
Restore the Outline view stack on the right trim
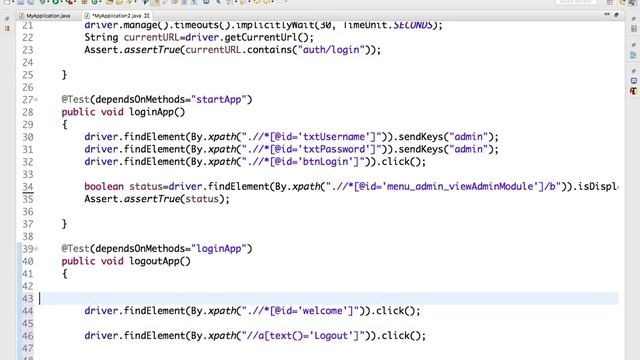point(633,45)
